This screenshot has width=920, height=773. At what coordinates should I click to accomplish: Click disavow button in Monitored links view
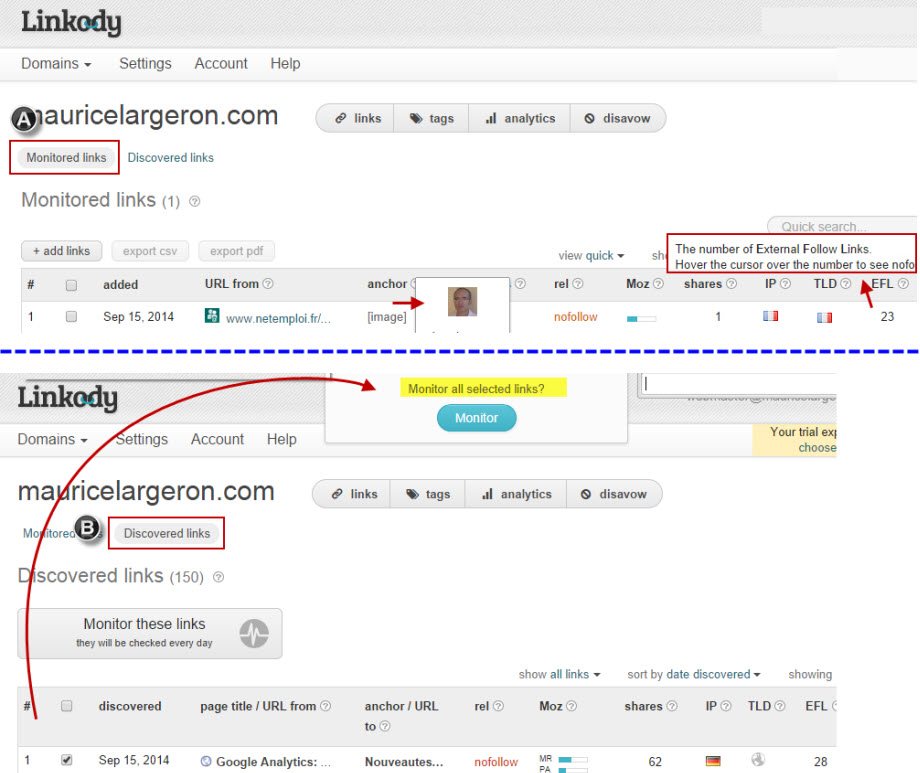point(618,118)
